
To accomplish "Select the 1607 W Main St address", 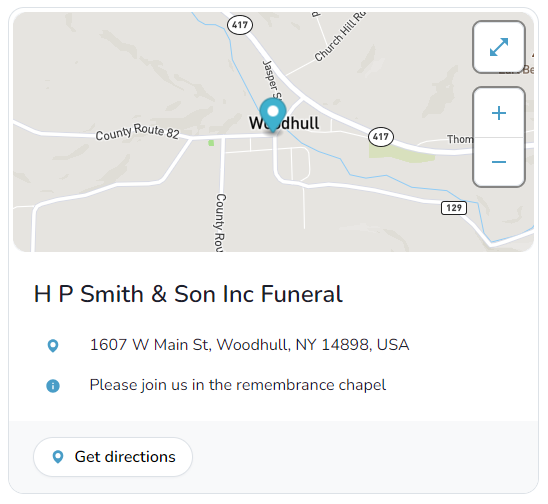I will click(x=250, y=345).
